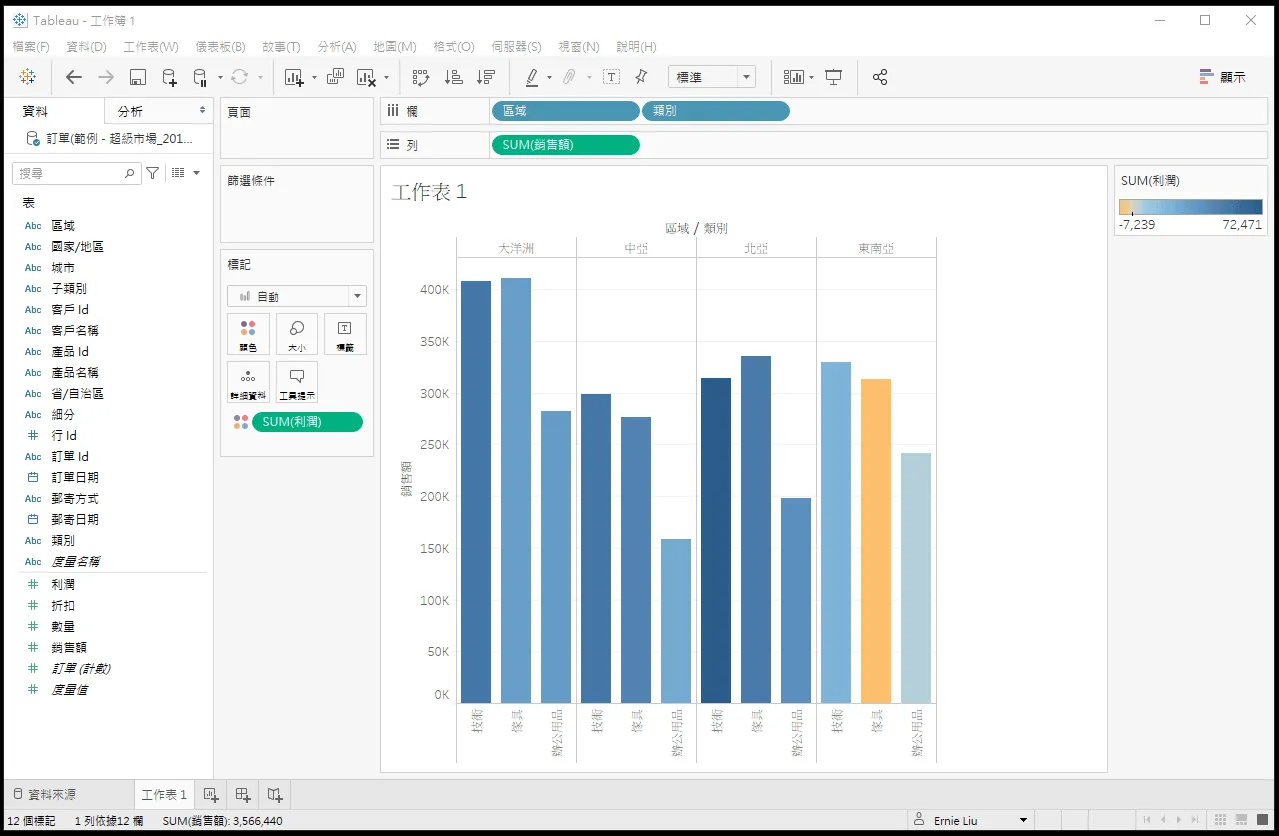
Task: Open the Data menu (資料)
Action: tap(86, 47)
